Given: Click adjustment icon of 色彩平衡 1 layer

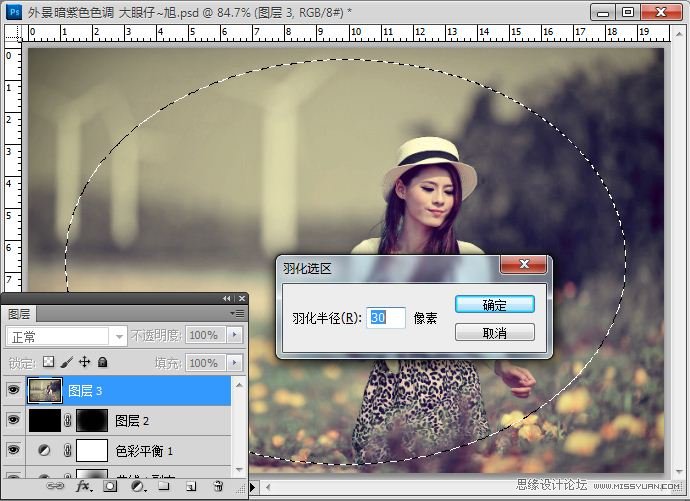Looking at the screenshot, I should tap(44, 450).
